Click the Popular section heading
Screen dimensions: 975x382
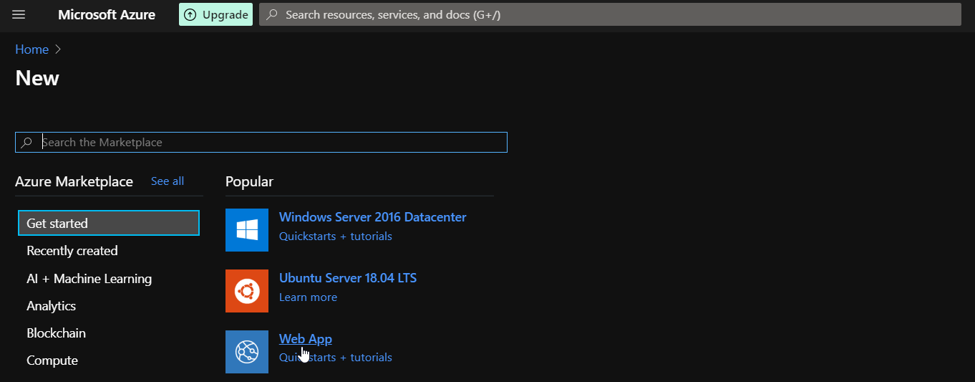[249, 182]
